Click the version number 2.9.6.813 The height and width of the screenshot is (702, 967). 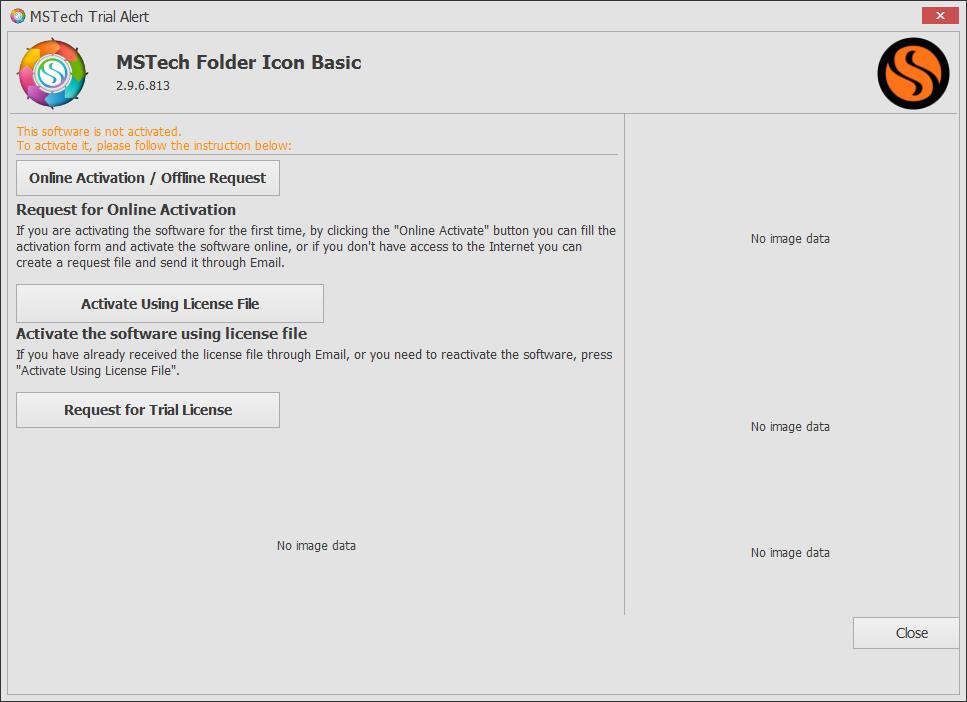[143, 86]
